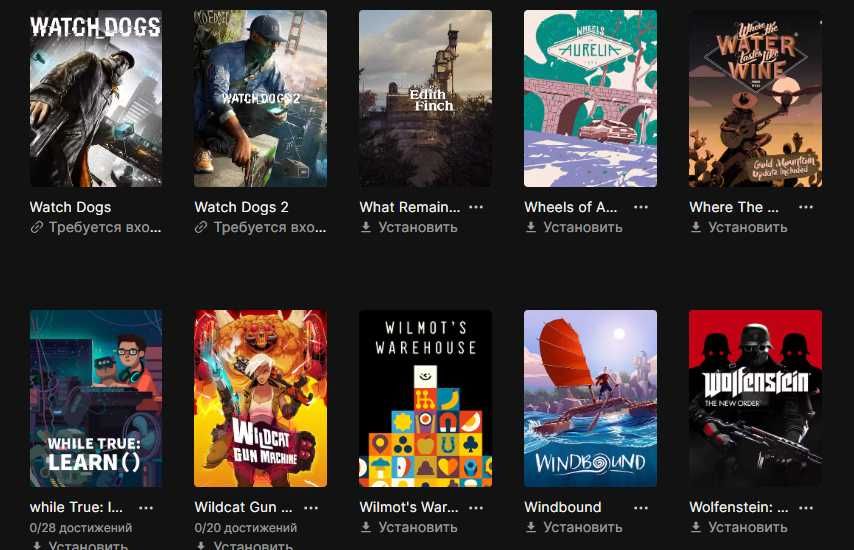Click the download icon under Wheels of Aurelia
The height and width of the screenshot is (550, 854).
(x=531, y=227)
